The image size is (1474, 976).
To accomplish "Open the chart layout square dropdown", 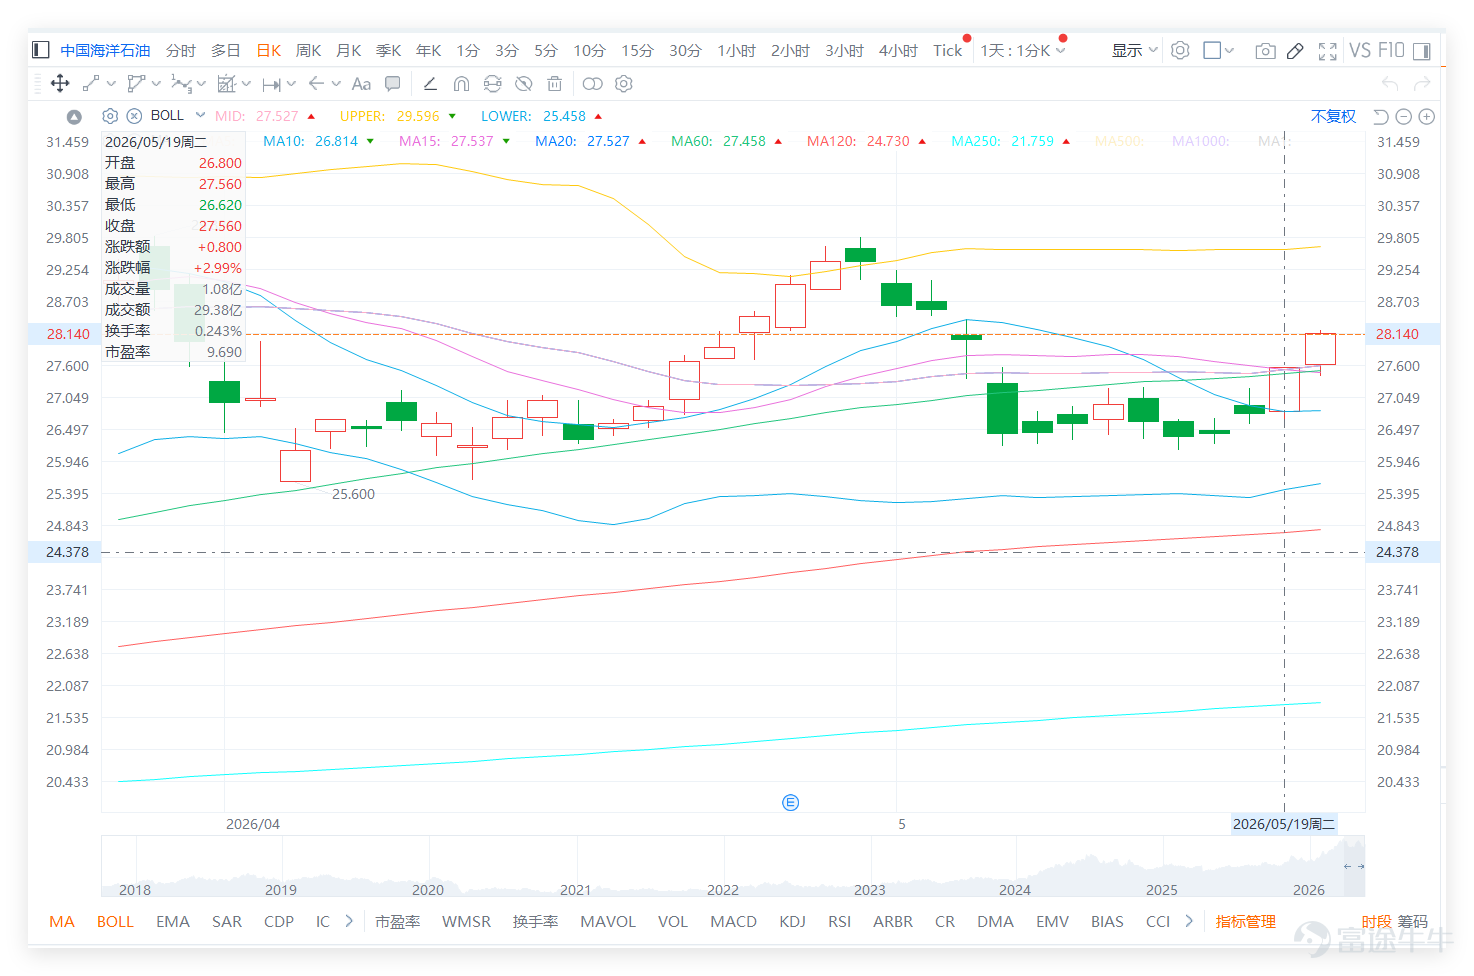I will [x=1218, y=50].
